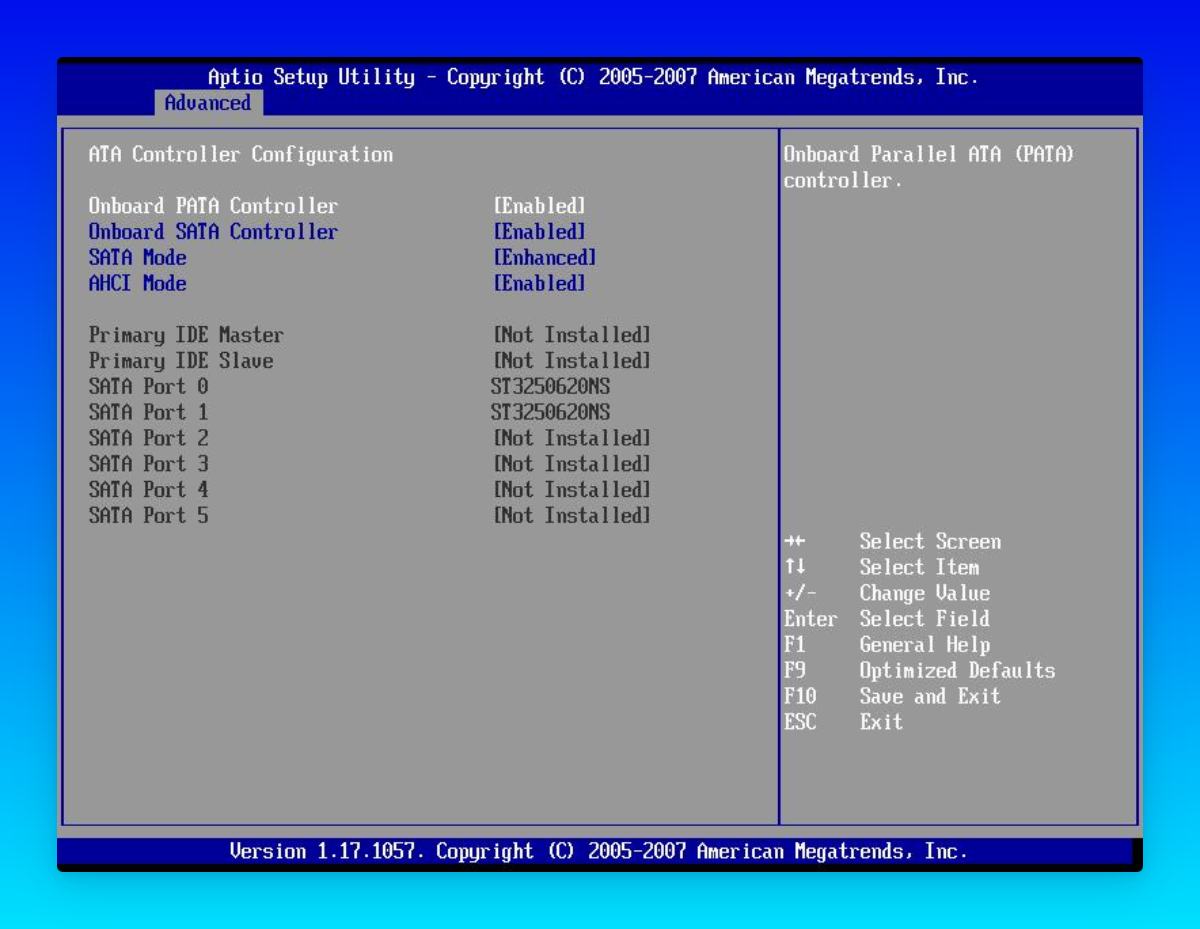The image size is (1200, 929).
Task: Click the Select Screen help text
Action: click(x=930, y=542)
